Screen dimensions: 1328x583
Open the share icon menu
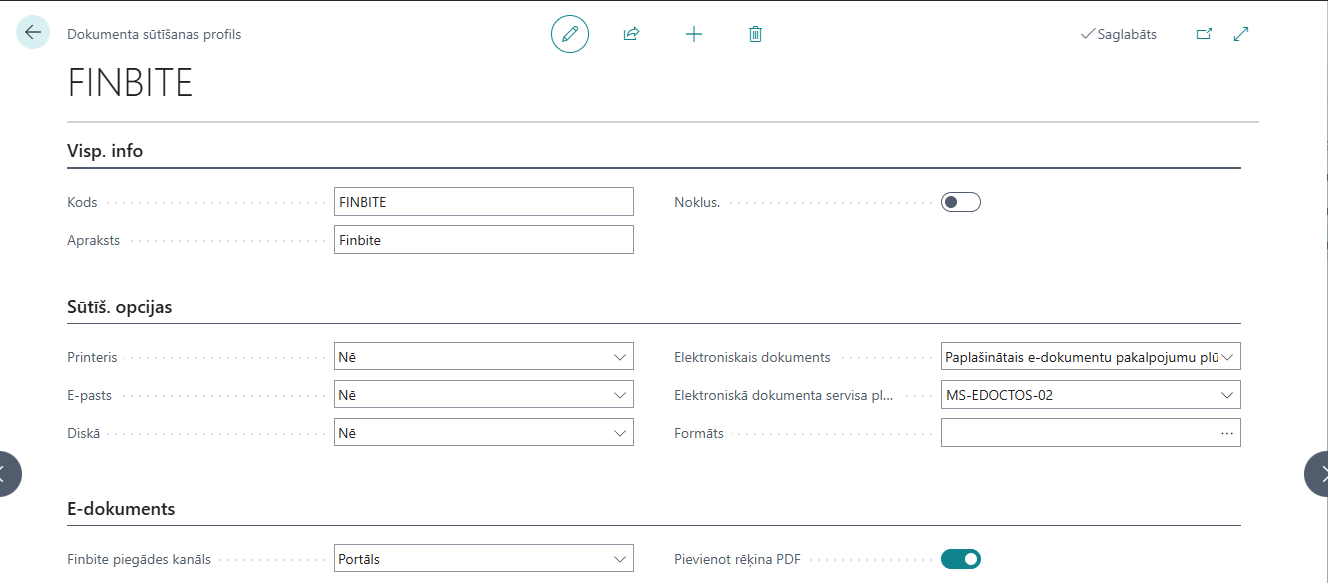631,34
